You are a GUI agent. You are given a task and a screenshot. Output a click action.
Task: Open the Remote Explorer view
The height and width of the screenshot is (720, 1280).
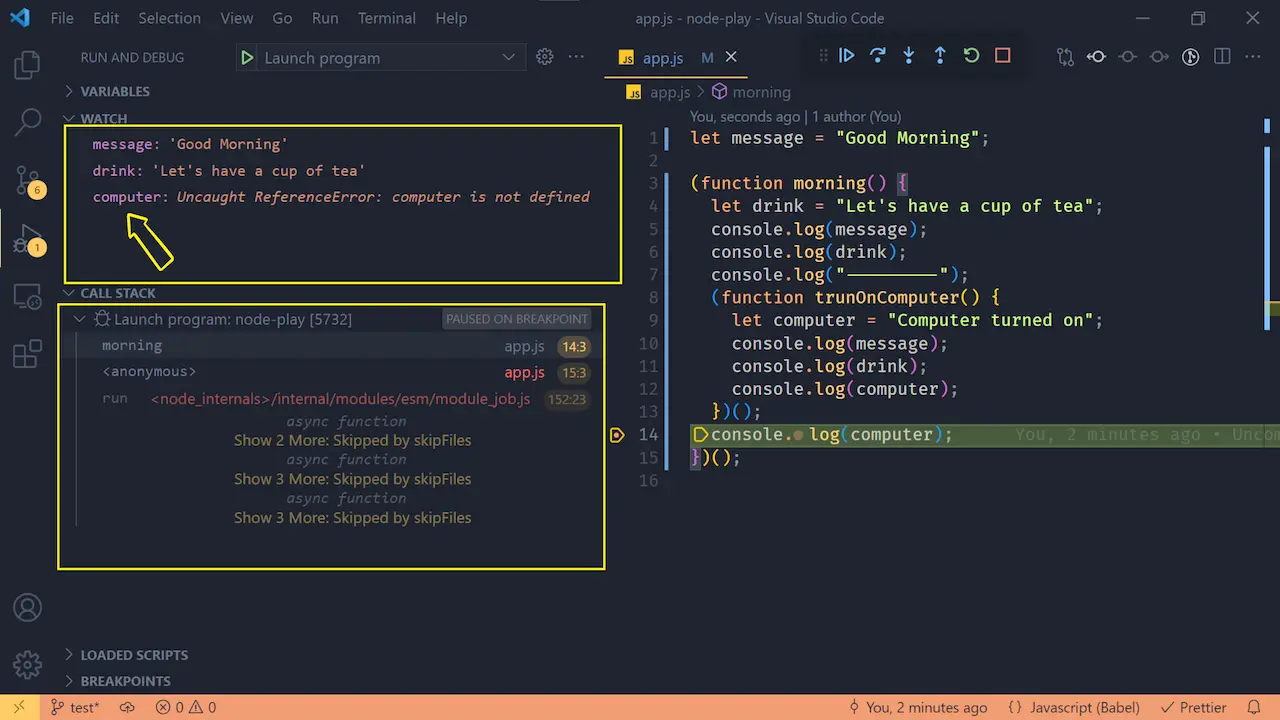[x=28, y=296]
